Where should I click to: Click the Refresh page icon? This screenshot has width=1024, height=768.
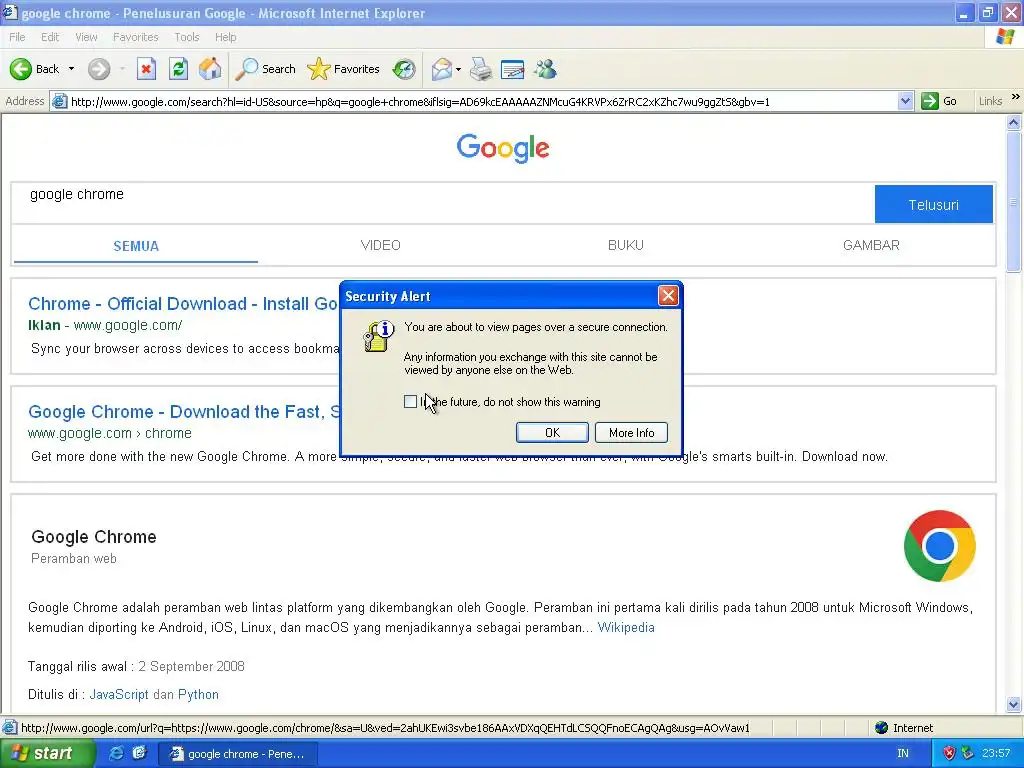click(178, 69)
